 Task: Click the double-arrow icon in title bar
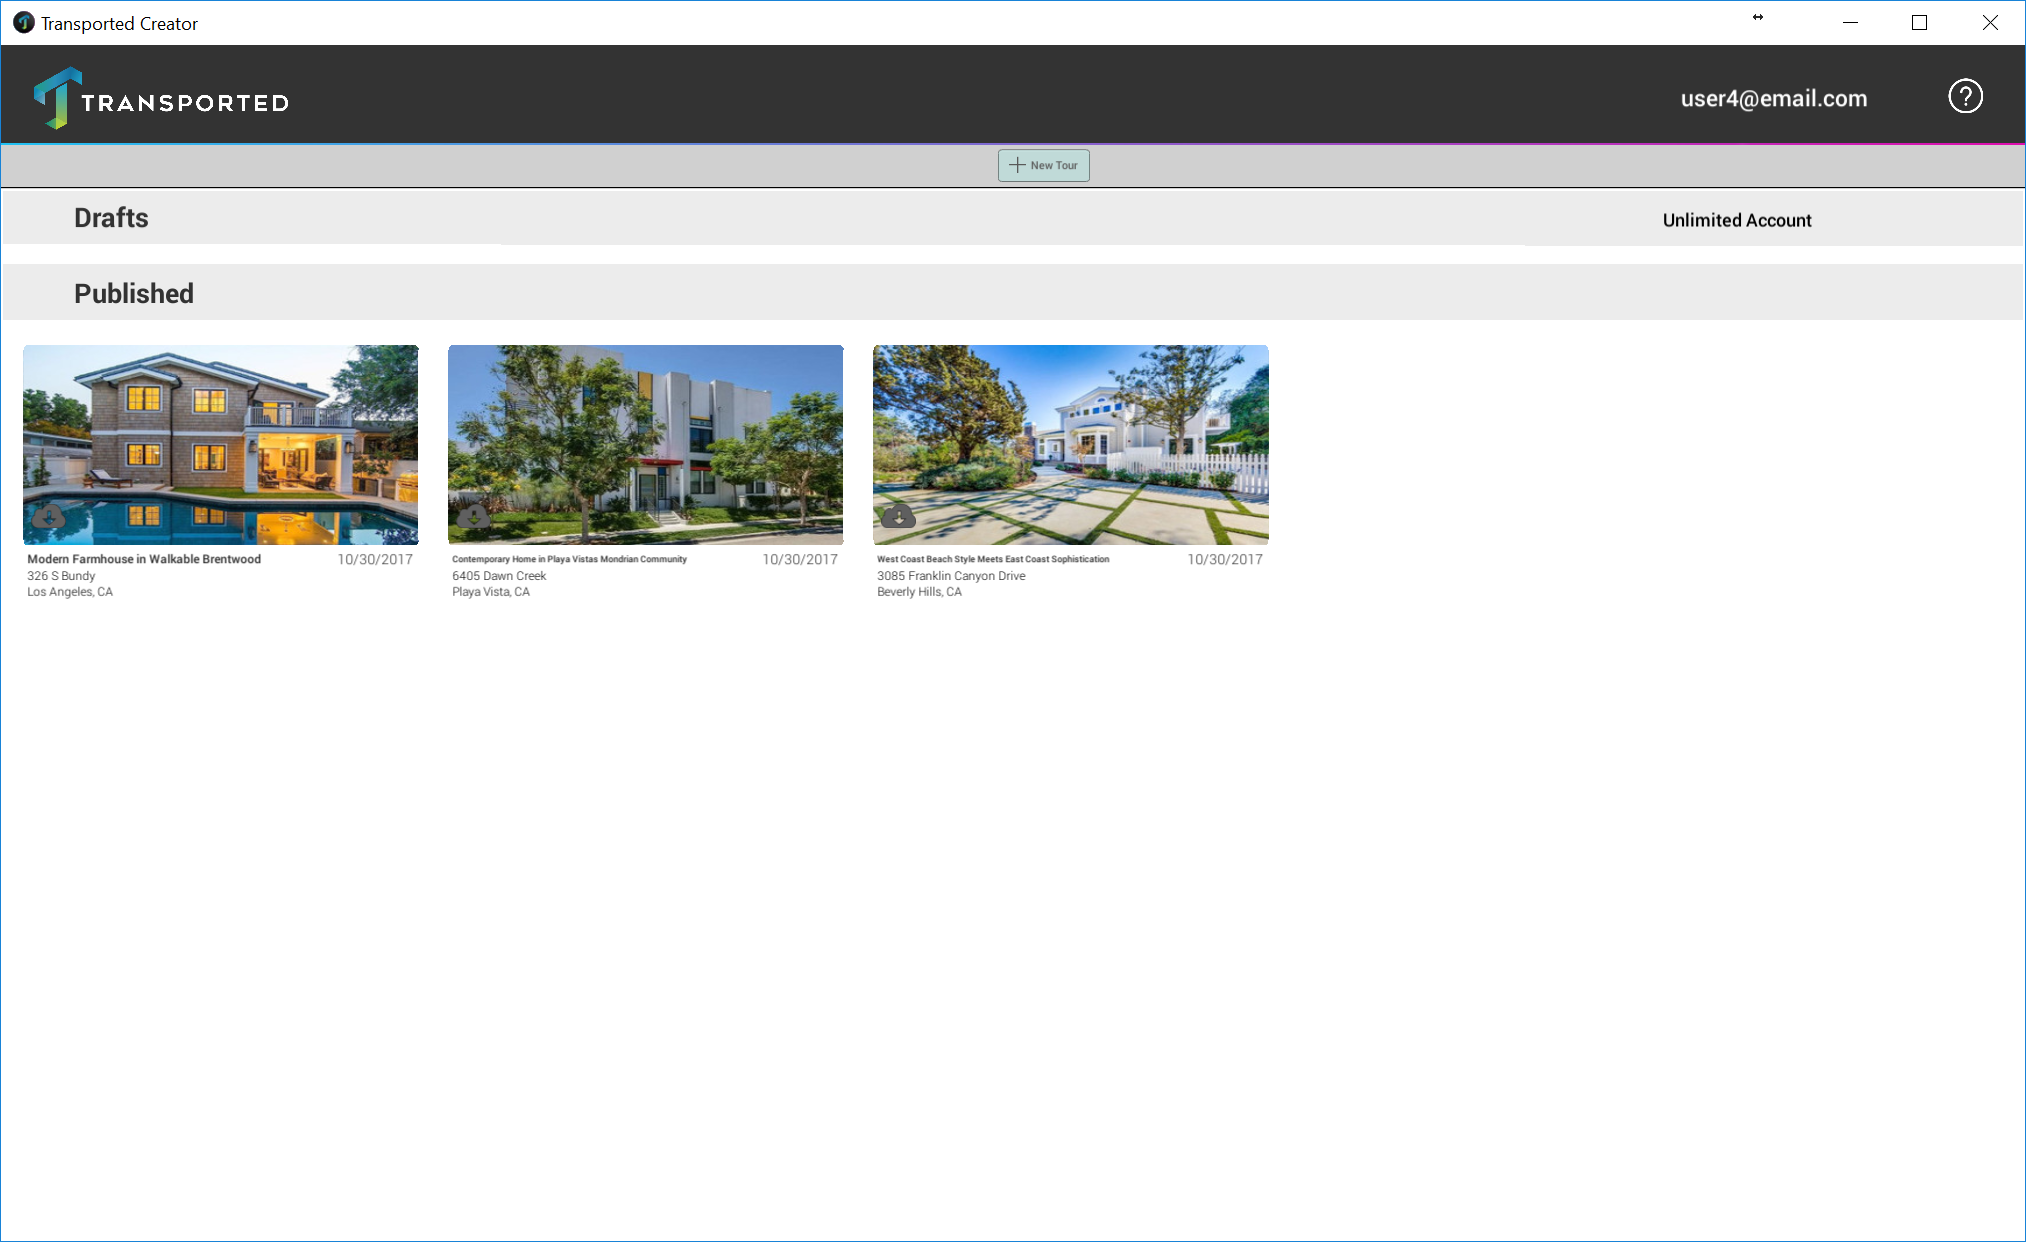click(1758, 17)
